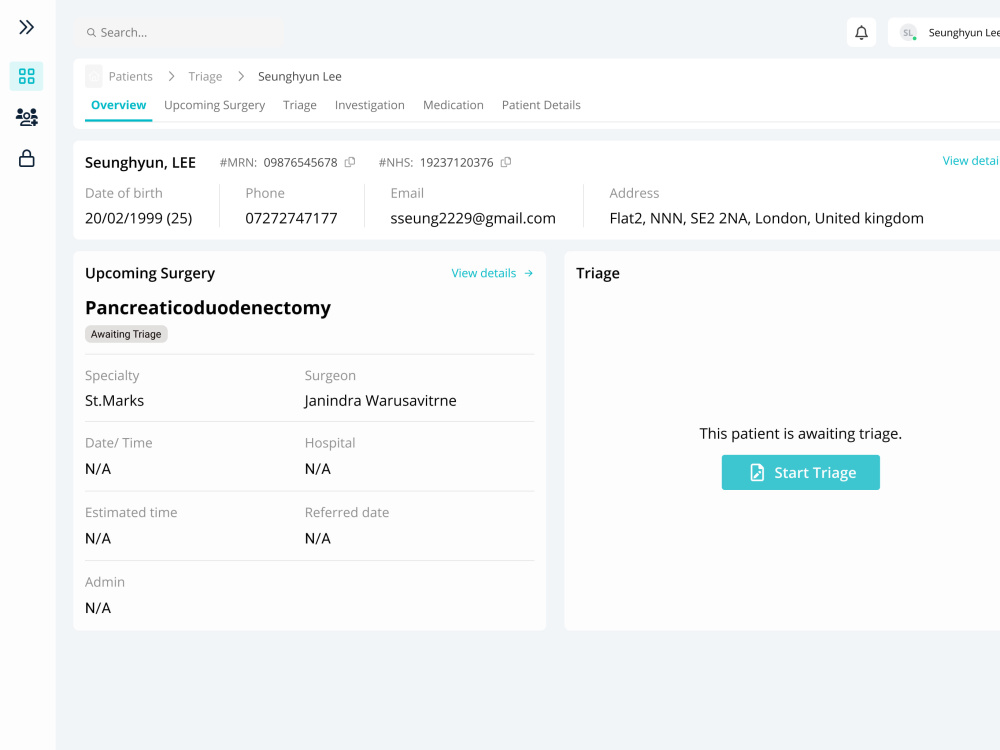Screen dimensions: 1000x750
Task: Expand the sidebar with double chevron icon
Action: (26, 27)
